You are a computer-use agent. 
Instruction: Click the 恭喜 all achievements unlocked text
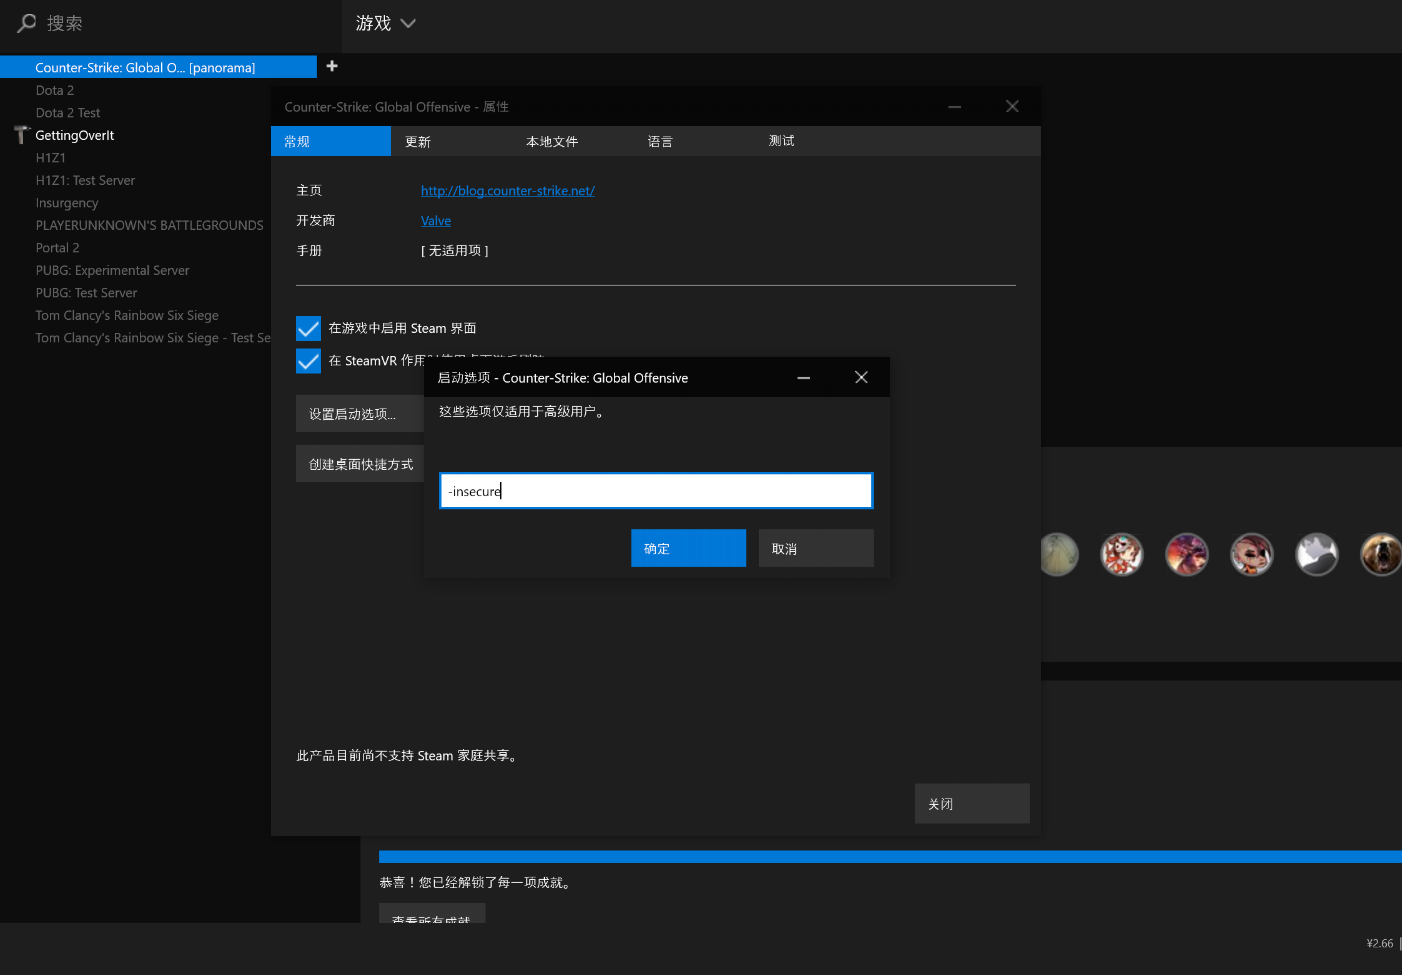476,882
